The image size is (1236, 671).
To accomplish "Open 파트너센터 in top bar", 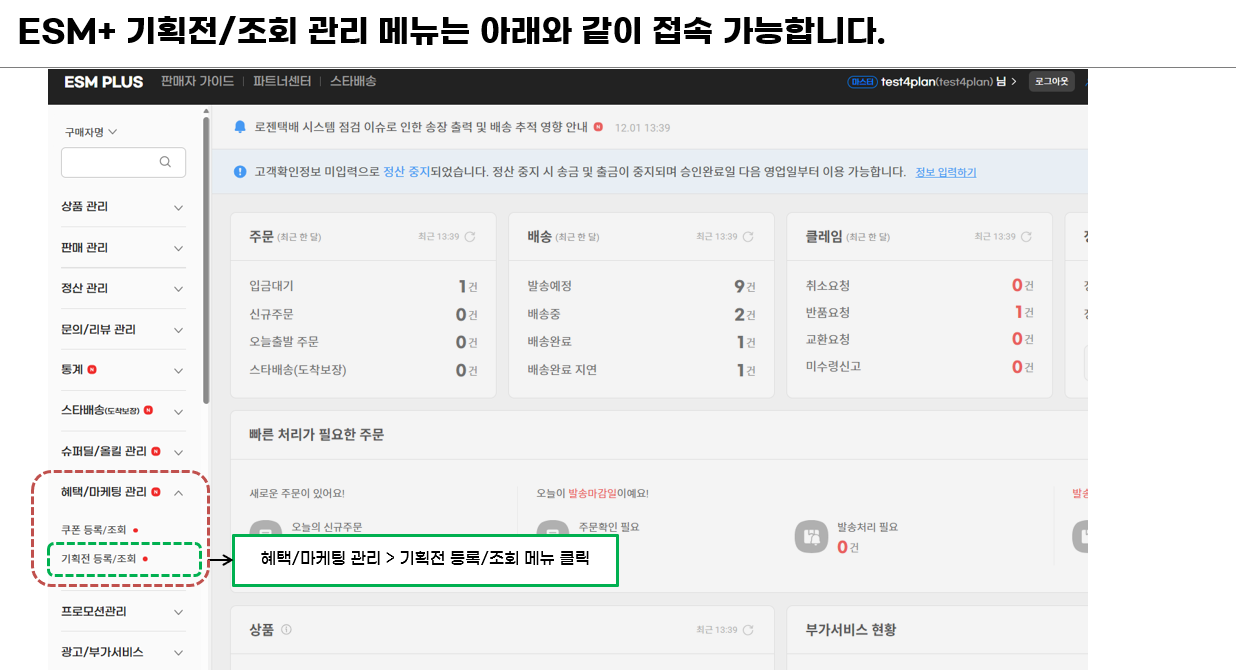I will click(282, 82).
